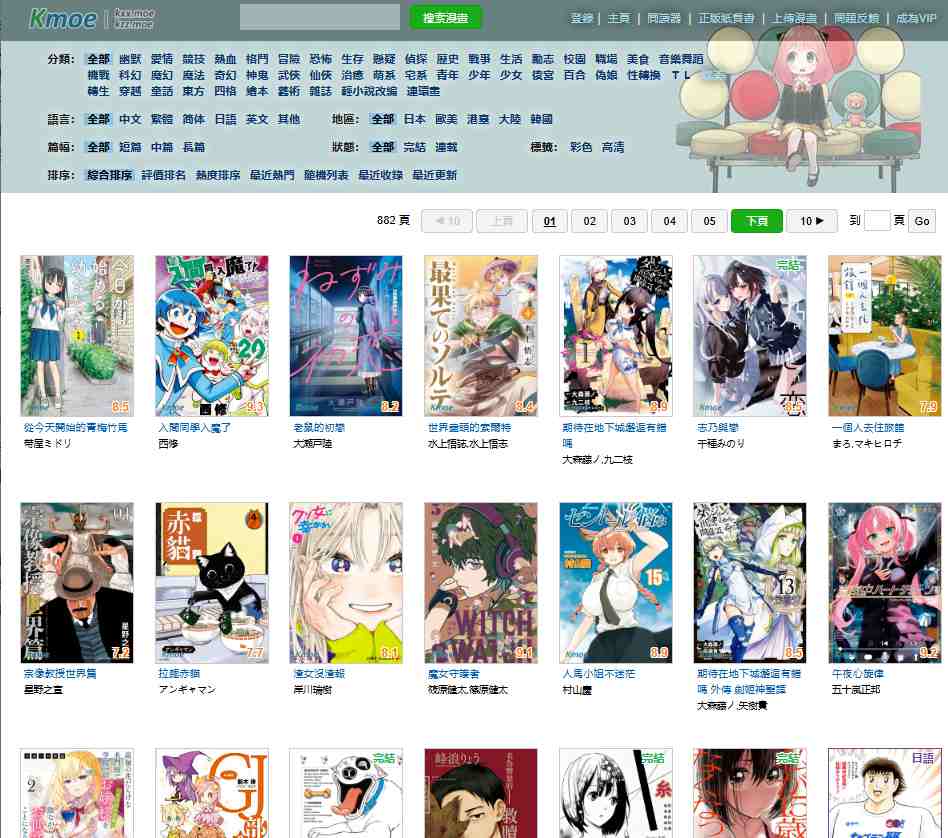This screenshot has width=948, height=838.
Task: Filter status by 完結
Action: click(415, 147)
